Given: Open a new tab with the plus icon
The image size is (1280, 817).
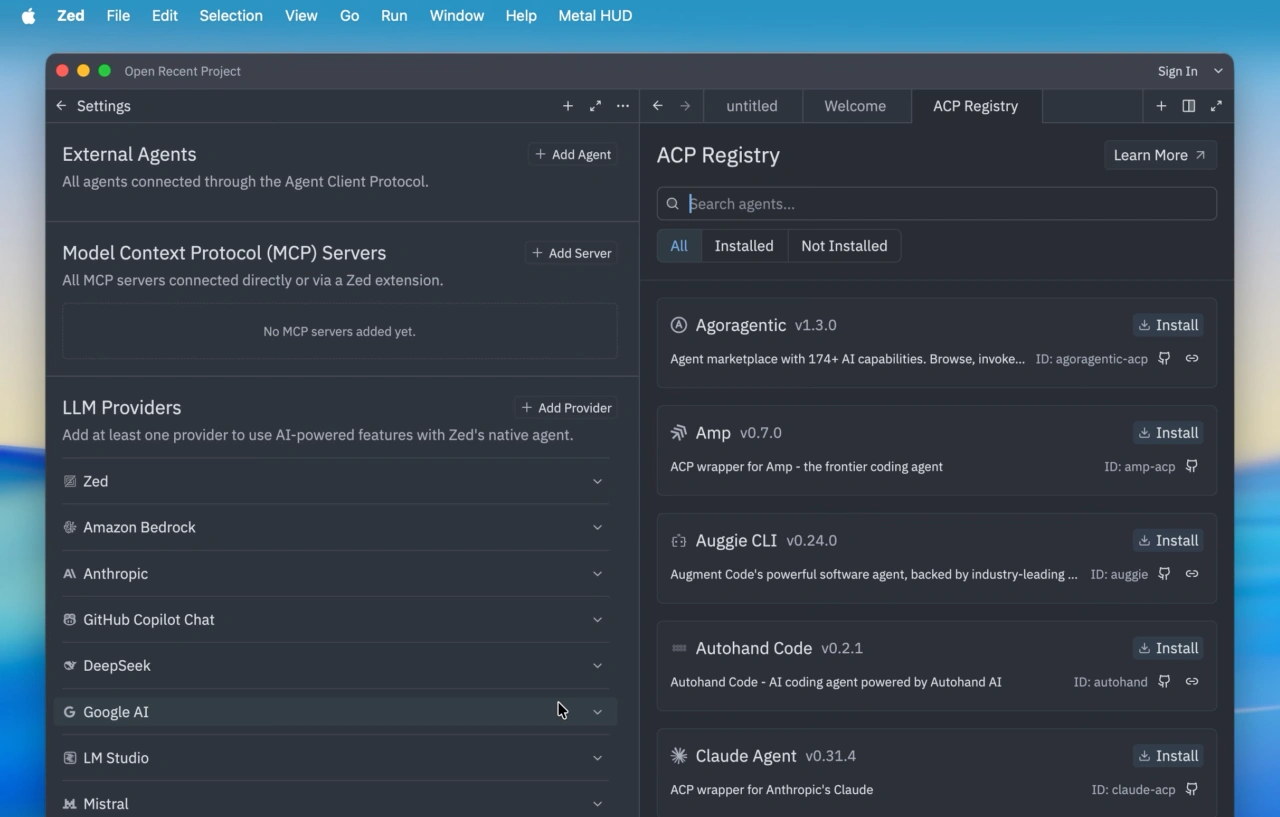Looking at the screenshot, I should (x=1161, y=105).
